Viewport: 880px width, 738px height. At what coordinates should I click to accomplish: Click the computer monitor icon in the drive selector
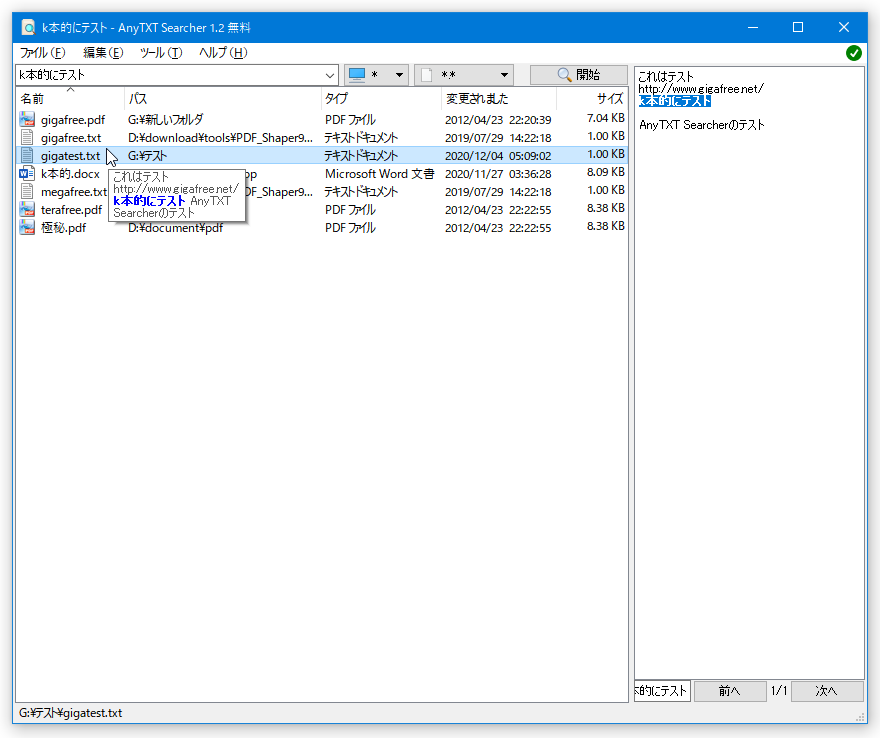pos(357,75)
